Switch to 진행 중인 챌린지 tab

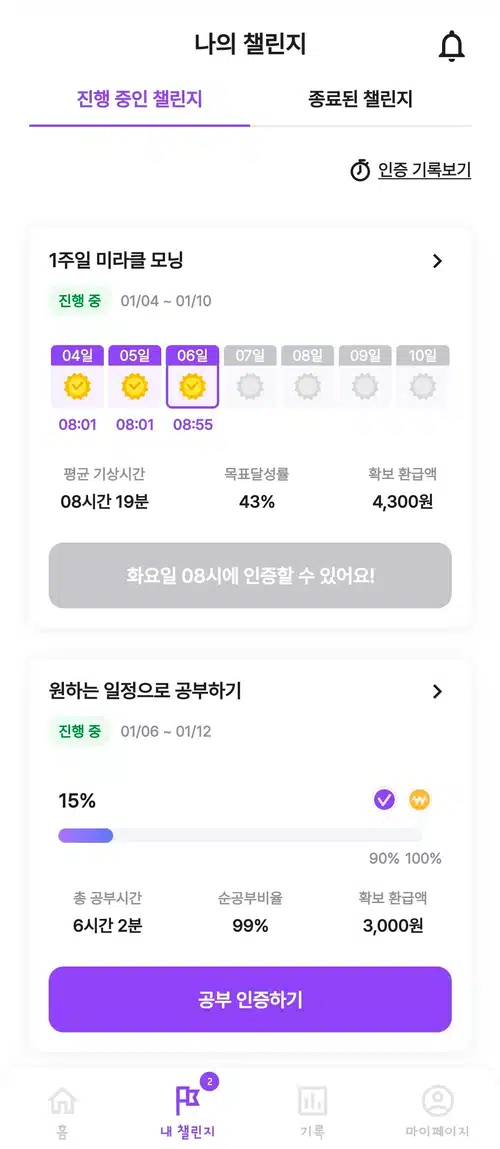coord(139,100)
